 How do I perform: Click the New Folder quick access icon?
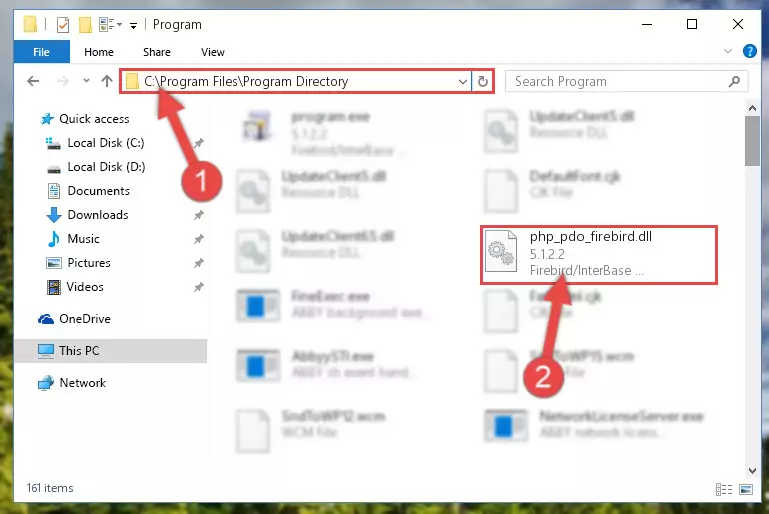click(85, 25)
